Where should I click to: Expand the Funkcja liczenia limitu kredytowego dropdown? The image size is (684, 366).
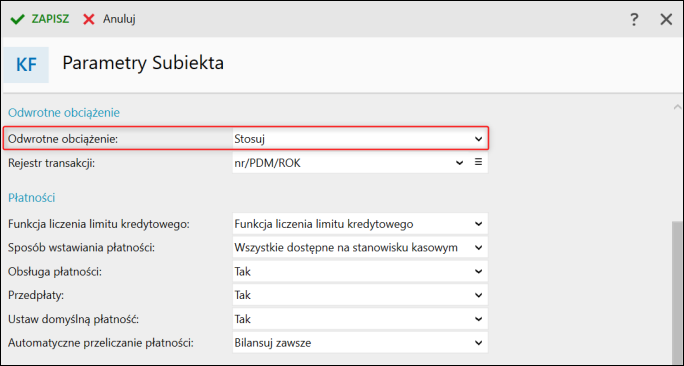pyautogui.click(x=360, y=224)
